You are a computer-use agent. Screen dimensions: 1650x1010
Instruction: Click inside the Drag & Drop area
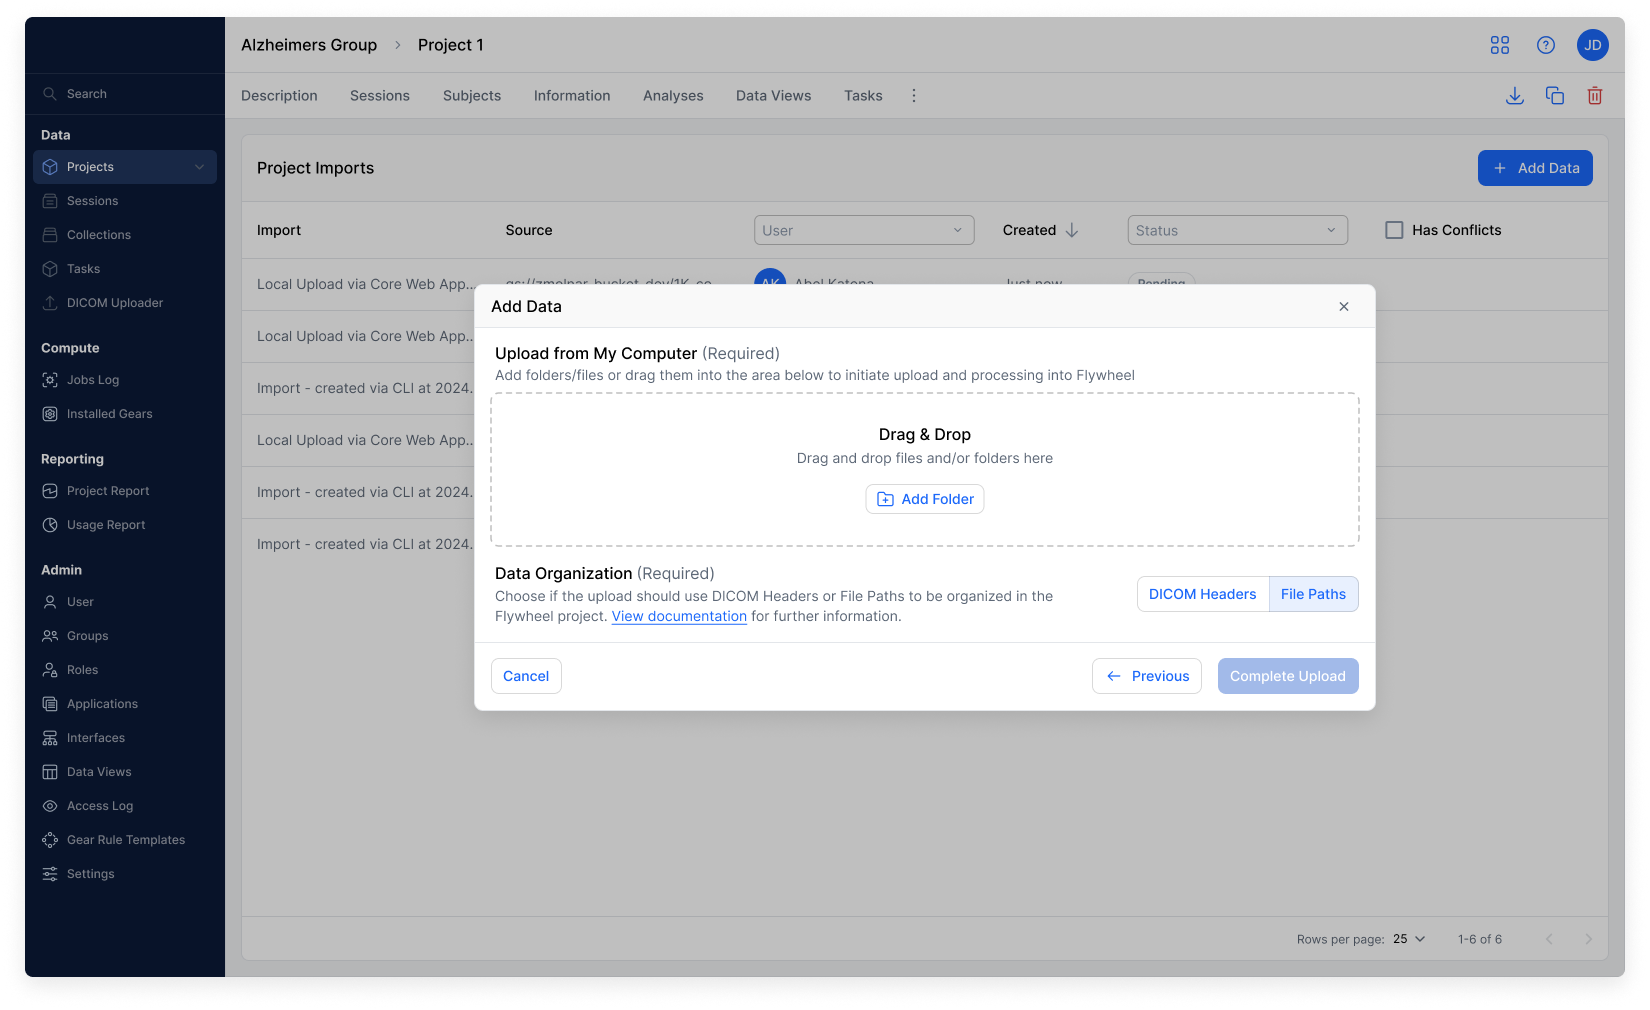pyautogui.click(x=925, y=469)
